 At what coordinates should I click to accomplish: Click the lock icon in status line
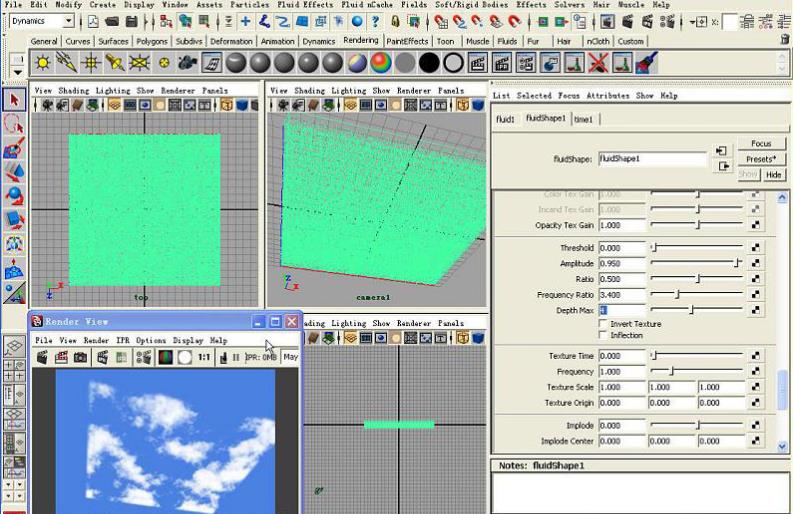pyautogui.click(x=395, y=22)
